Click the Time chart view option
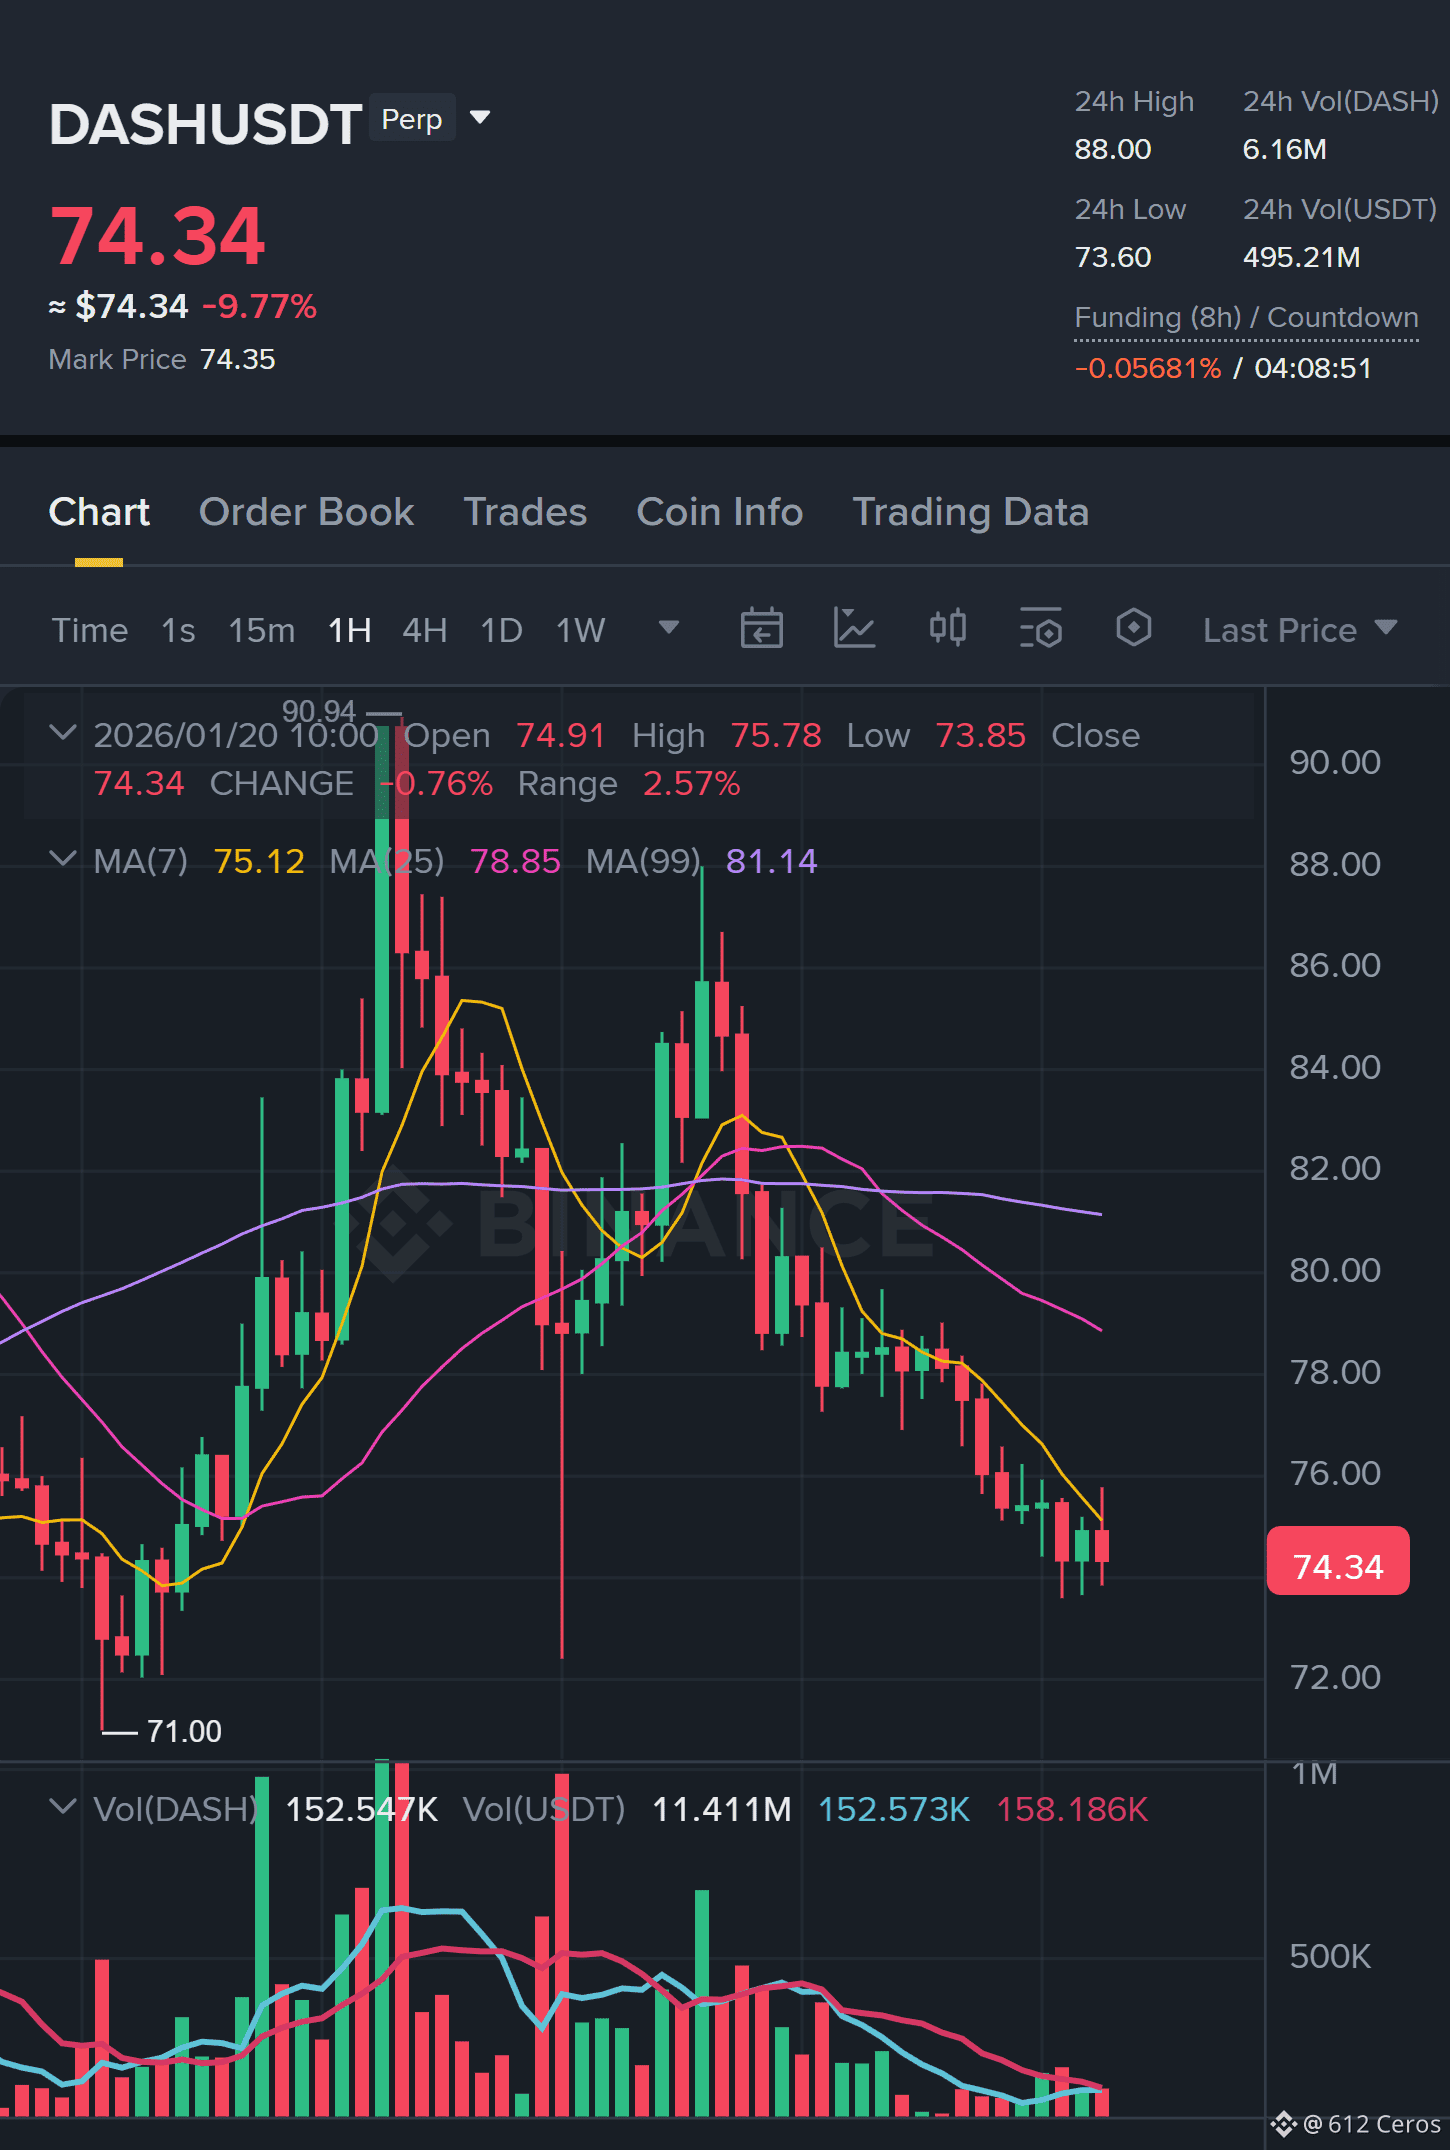 pos(89,630)
